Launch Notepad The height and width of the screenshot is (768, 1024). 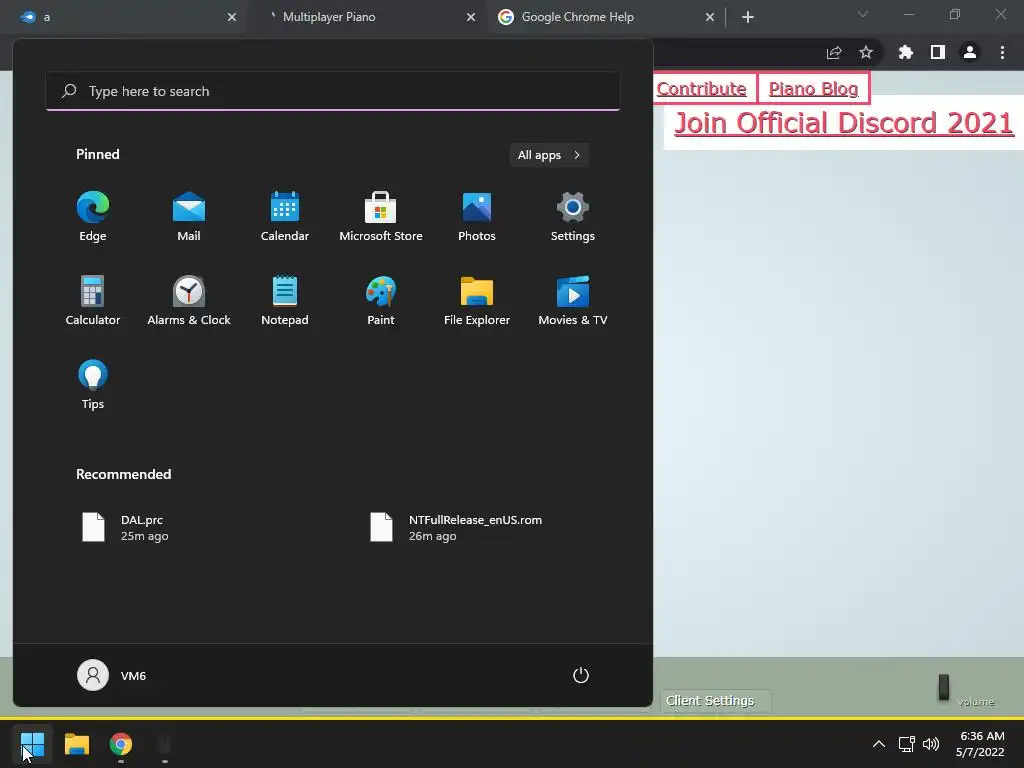(285, 300)
